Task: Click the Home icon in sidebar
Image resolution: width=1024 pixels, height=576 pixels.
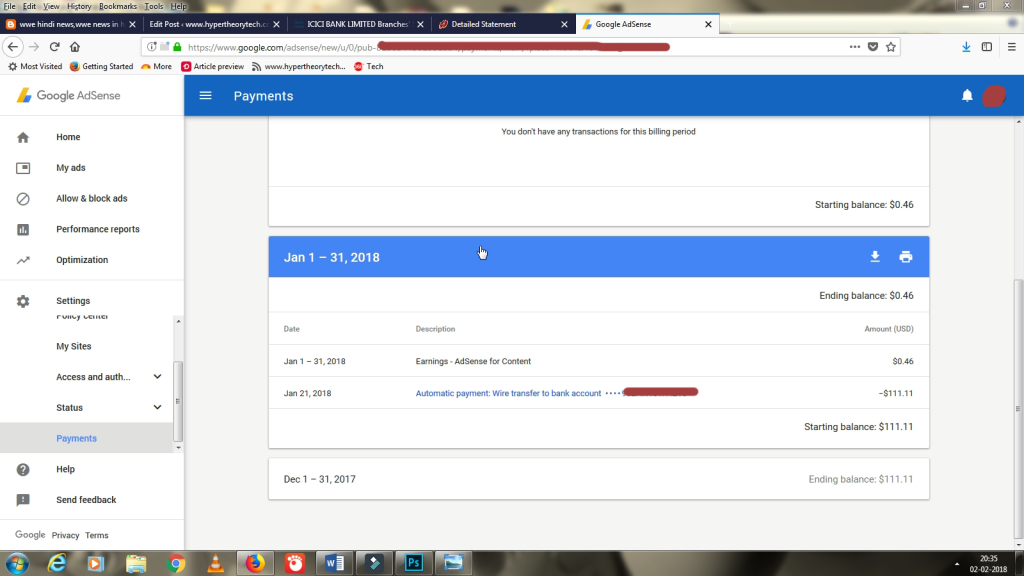Action: click(23, 137)
